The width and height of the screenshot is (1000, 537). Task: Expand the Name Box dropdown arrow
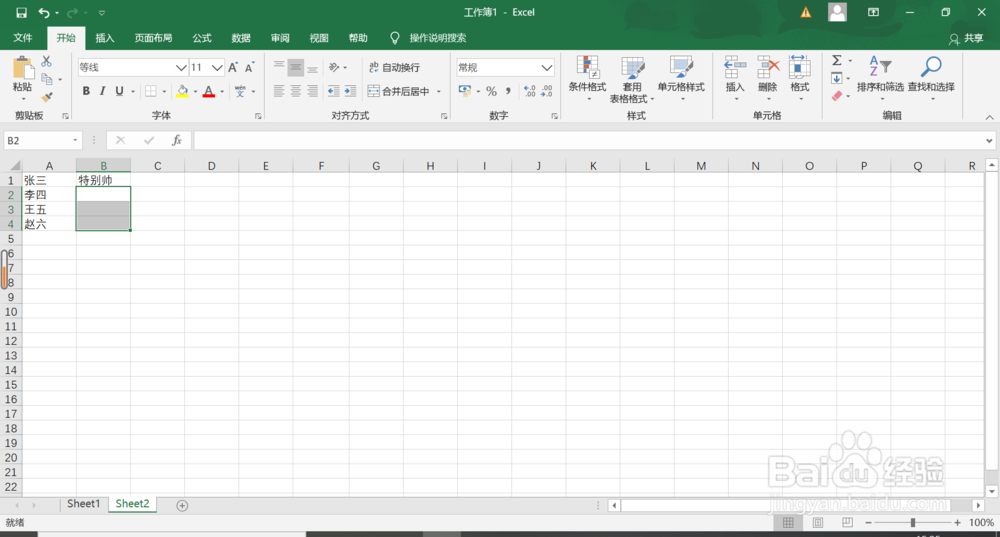coord(75,140)
